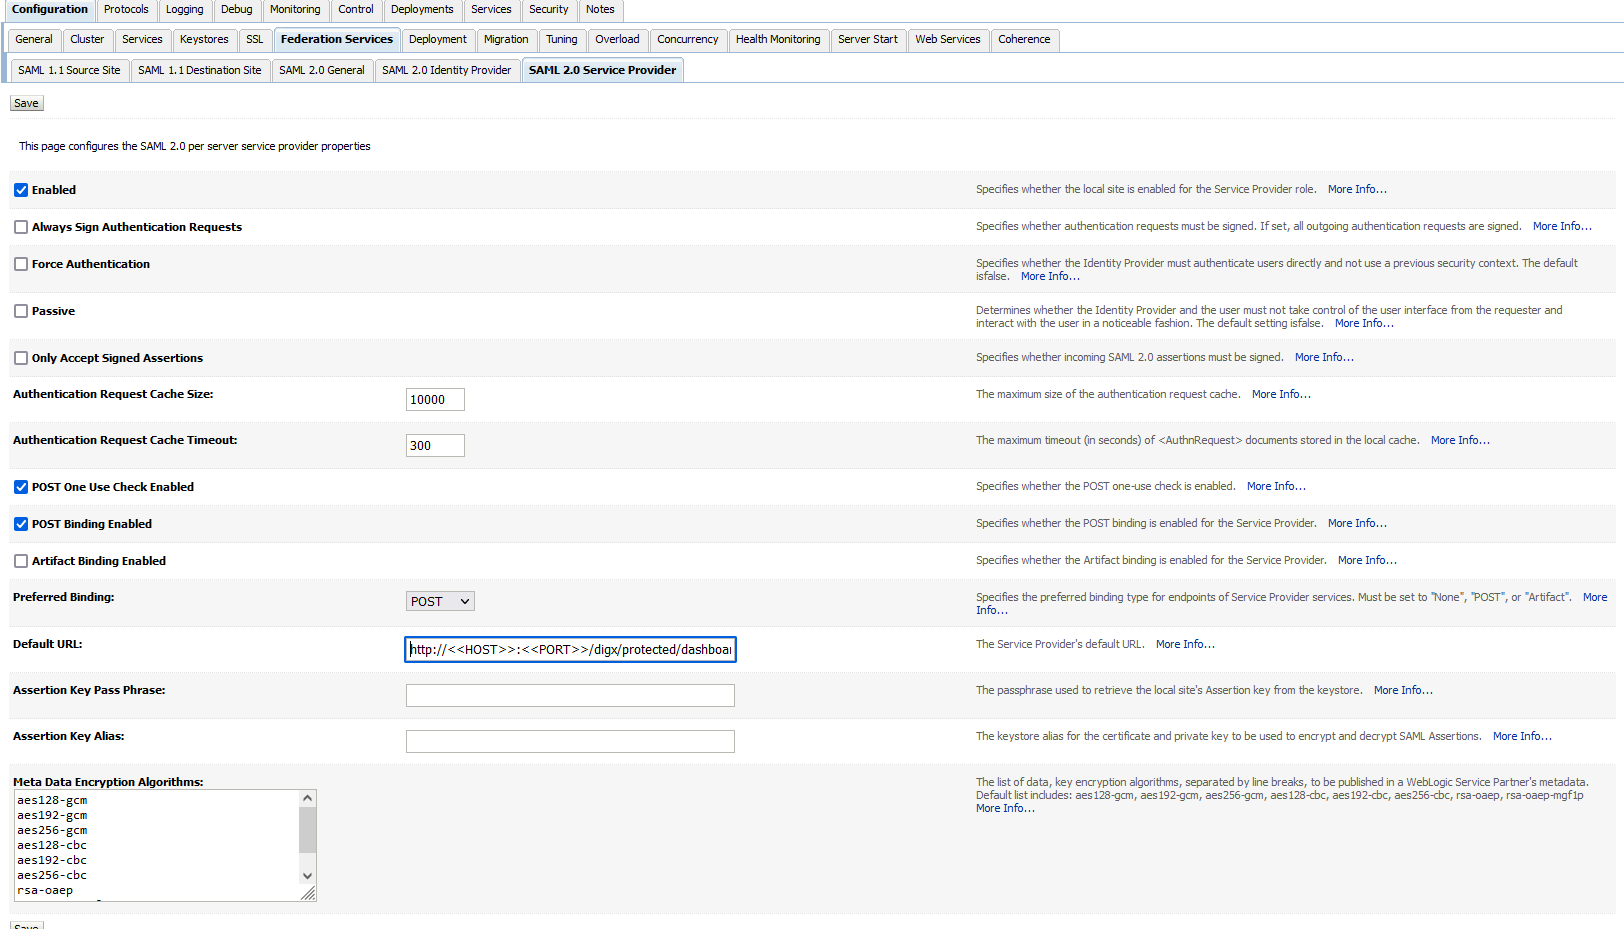Go to the Tuning subtab
This screenshot has height=929, width=1624.
(562, 40)
